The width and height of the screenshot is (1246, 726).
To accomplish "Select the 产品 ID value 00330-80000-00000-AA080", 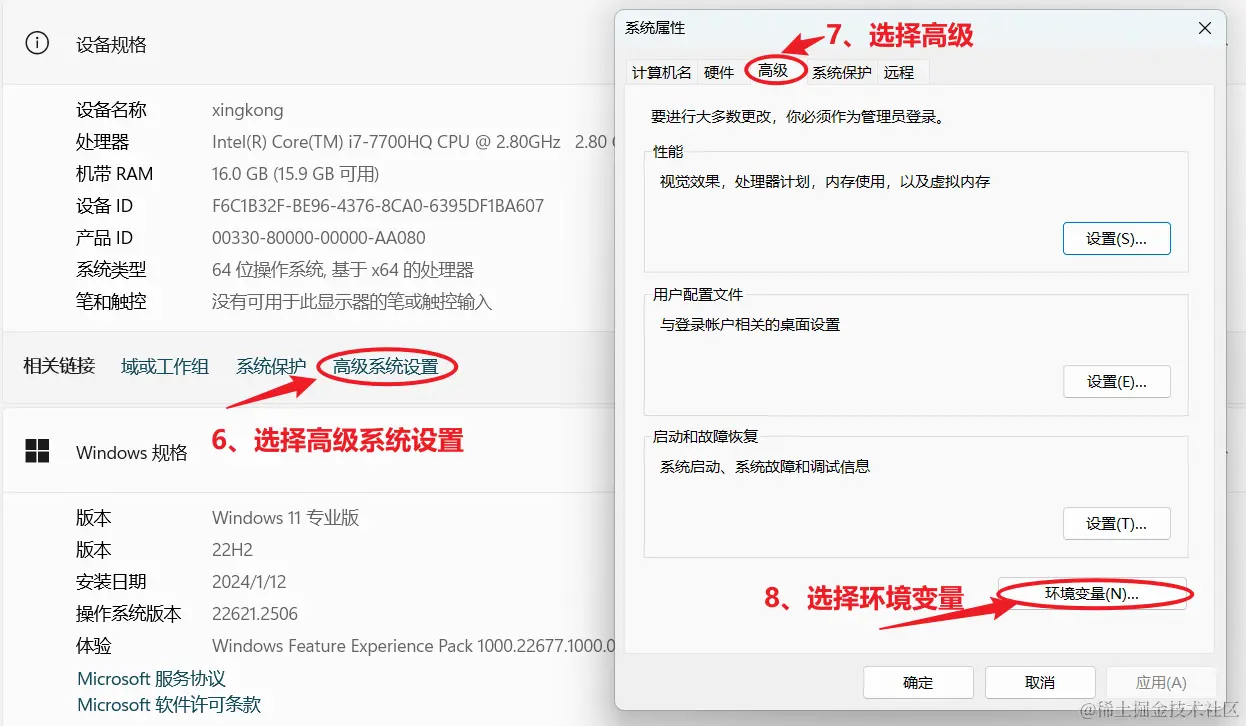I will (319, 238).
